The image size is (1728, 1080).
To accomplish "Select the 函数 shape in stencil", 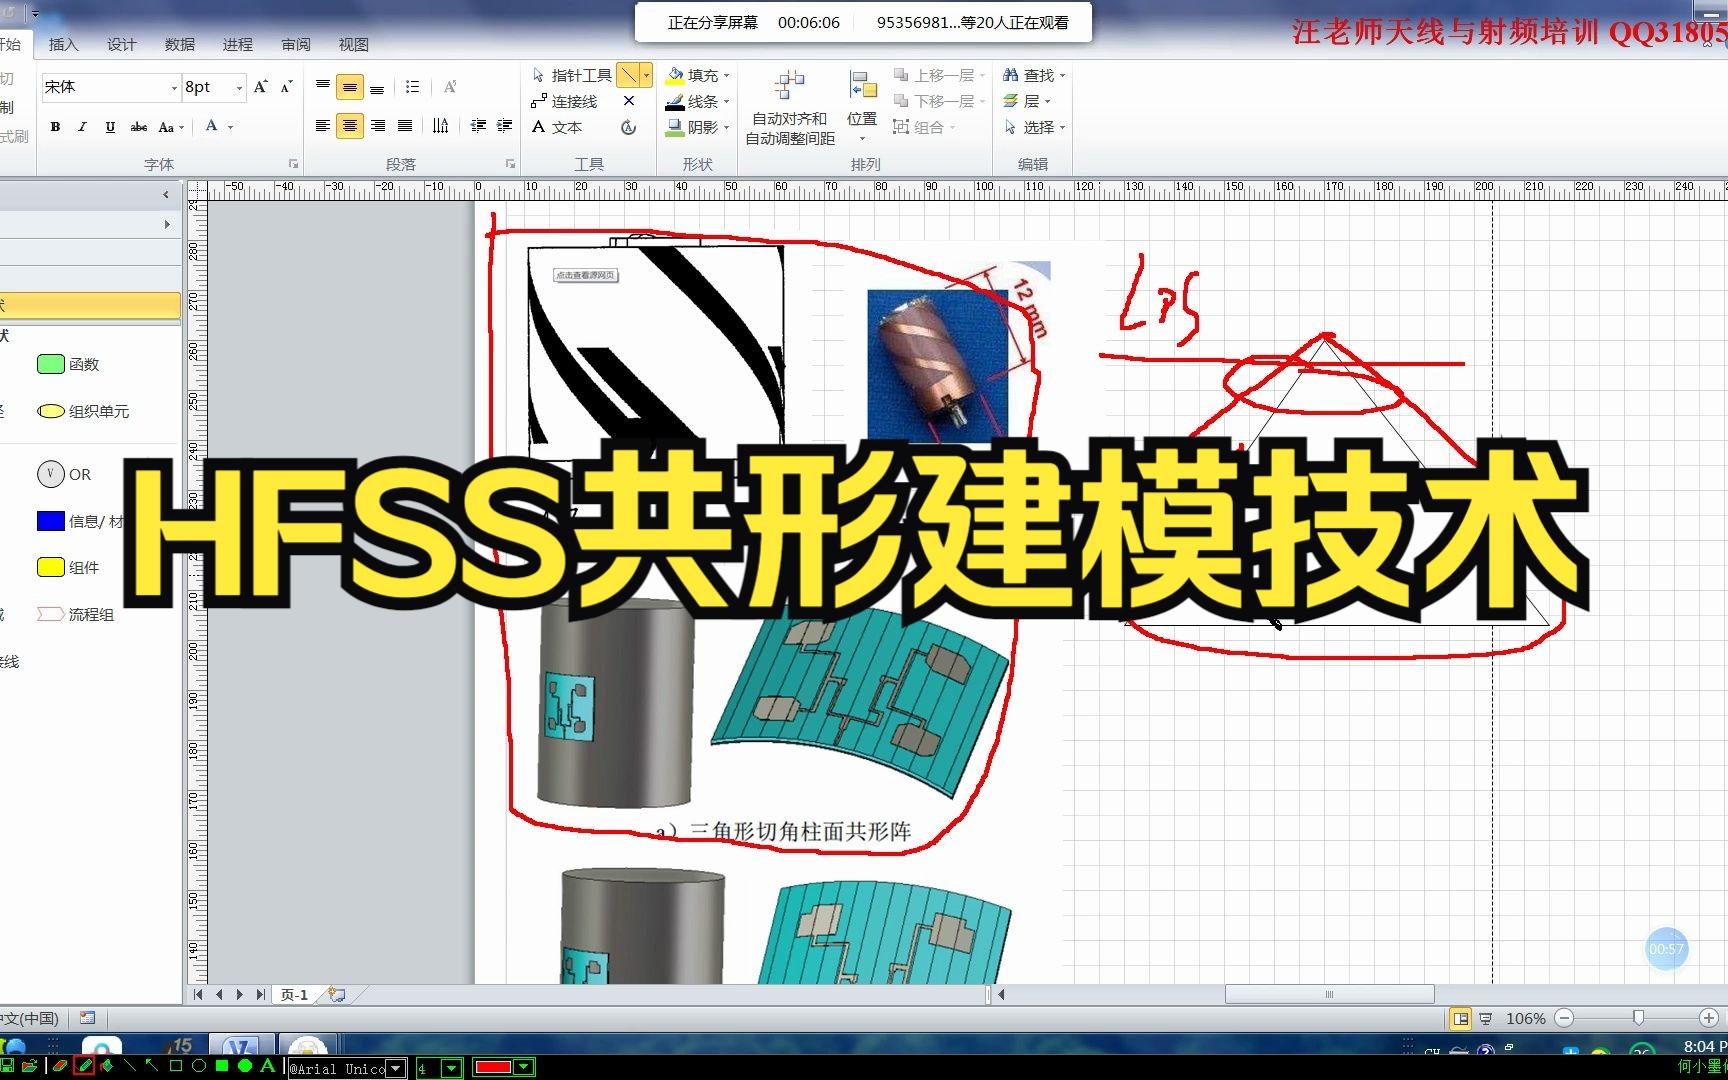I will pos(68,364).
